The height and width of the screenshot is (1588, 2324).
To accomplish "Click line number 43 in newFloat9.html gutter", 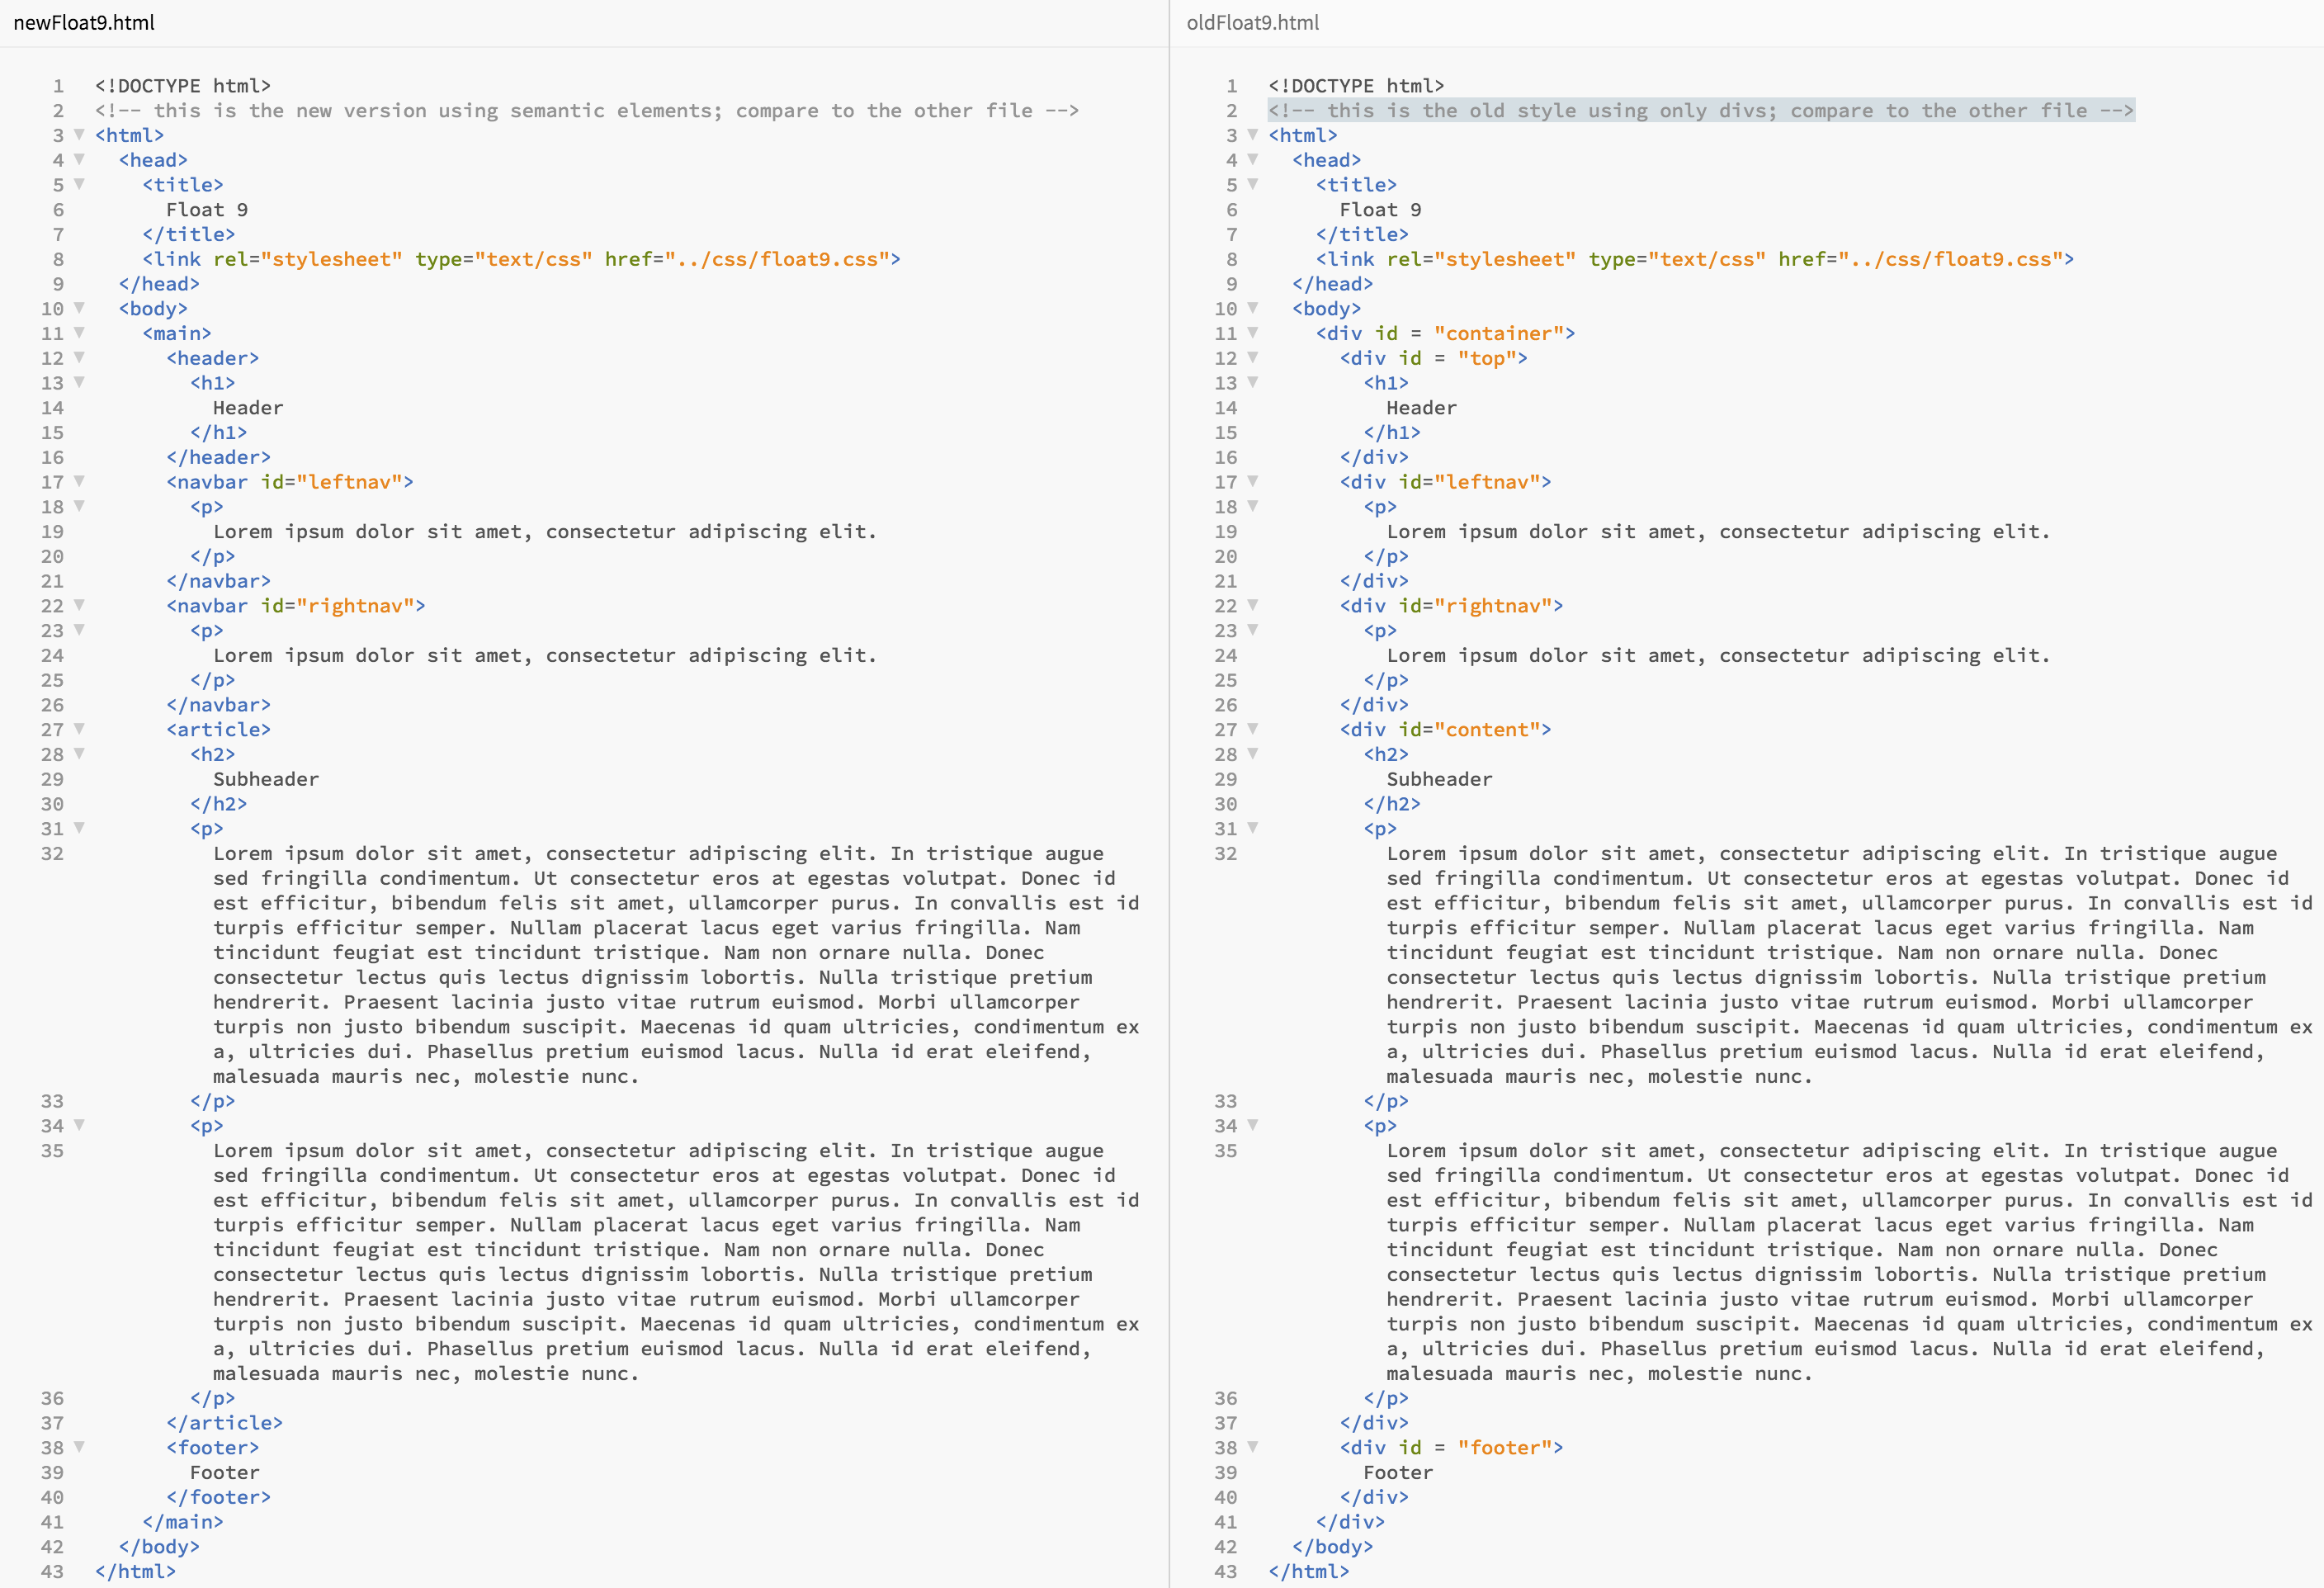I will point(52,1571).
